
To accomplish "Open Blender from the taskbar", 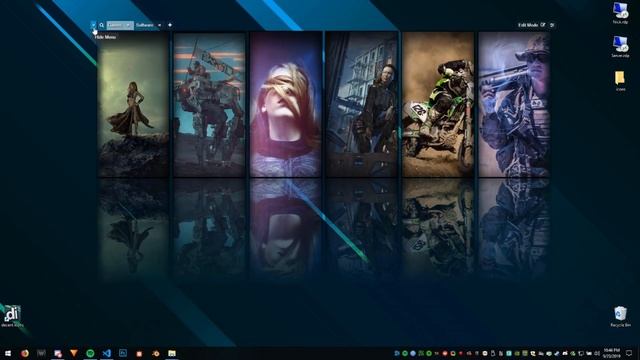I will 156,353.
